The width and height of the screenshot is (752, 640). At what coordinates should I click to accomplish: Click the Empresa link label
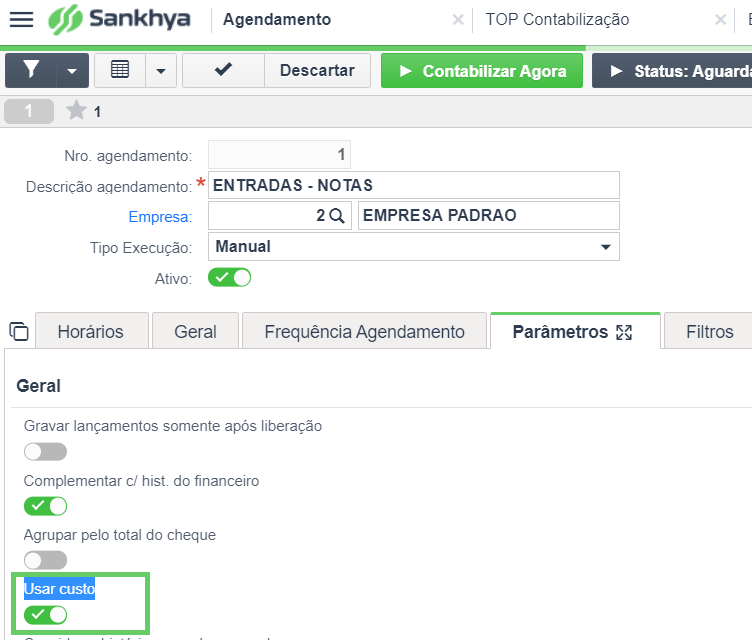[160, 217]
